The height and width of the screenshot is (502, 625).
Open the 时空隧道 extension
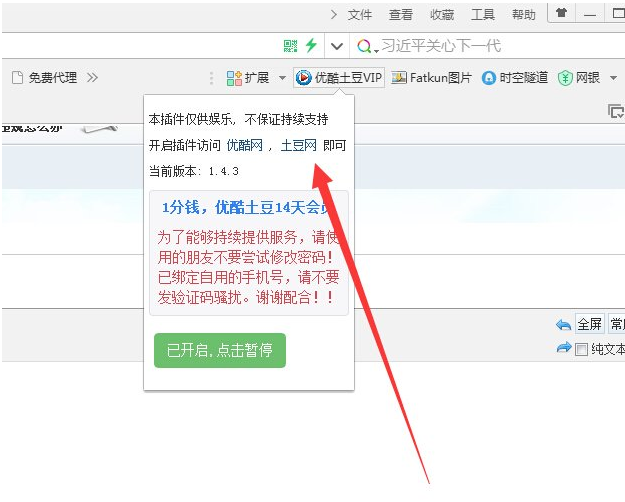pos(515,78)
